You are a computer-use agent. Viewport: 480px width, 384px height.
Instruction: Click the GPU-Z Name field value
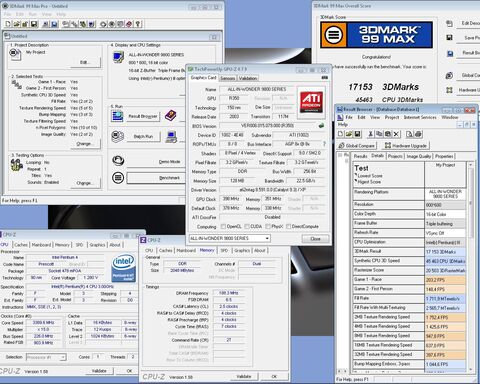pyautogui.click(x=257, y=89)
